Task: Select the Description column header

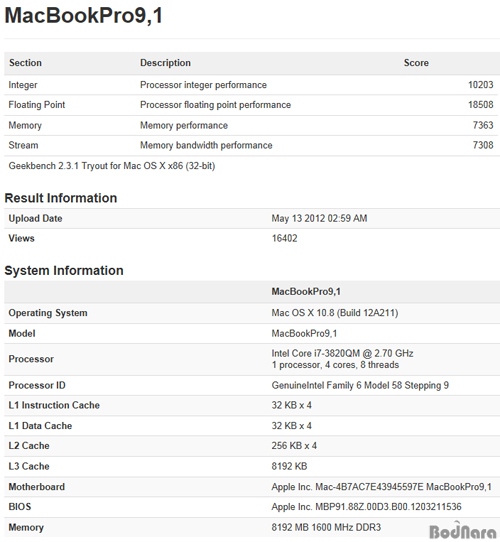Action: pyautogui.click(x=165, y=63)
